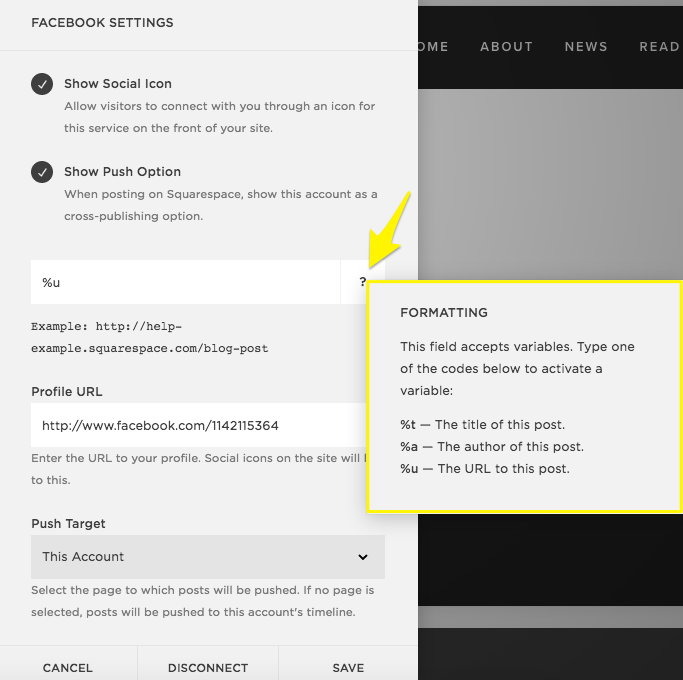The width and height of the screenshot is (683, 680).
Task: Select the Read navigation link
Action: point(659,46)
